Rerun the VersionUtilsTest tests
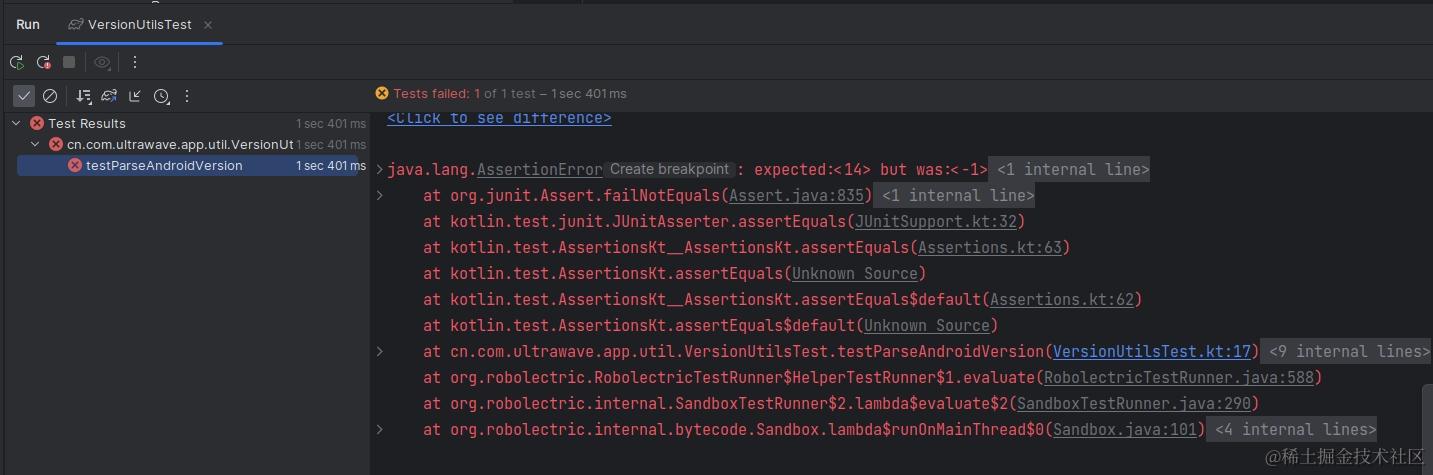This screenshot has height=475, width=1433. 17,62
